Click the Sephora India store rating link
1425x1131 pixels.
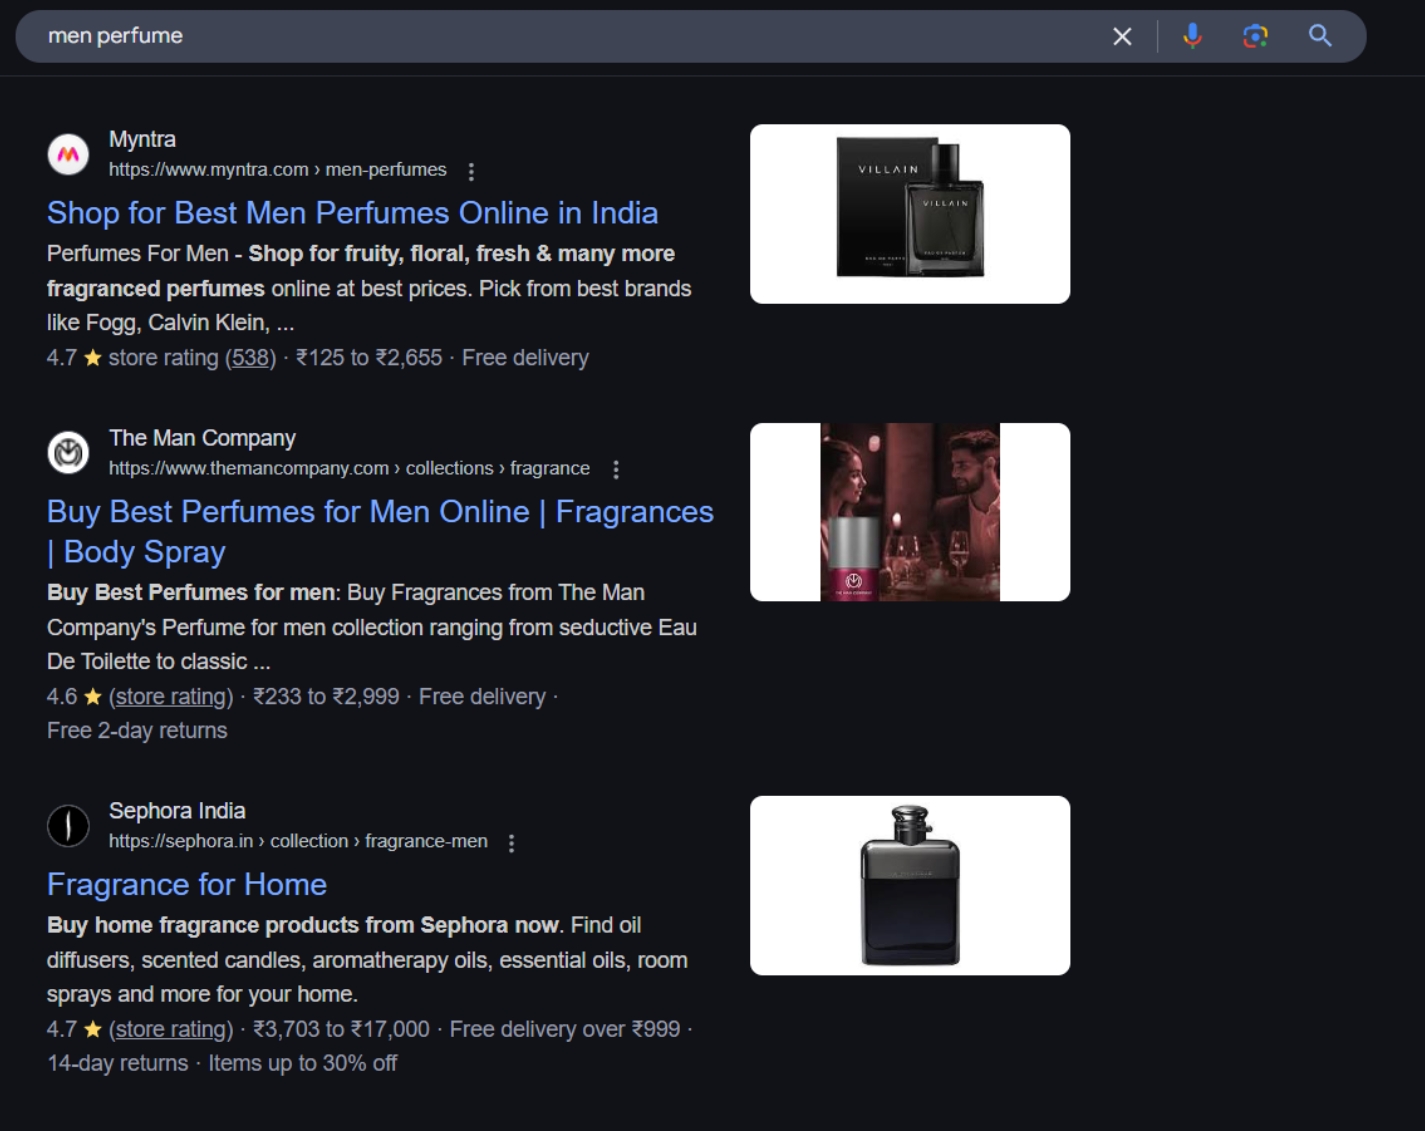tap(171, 1029)
